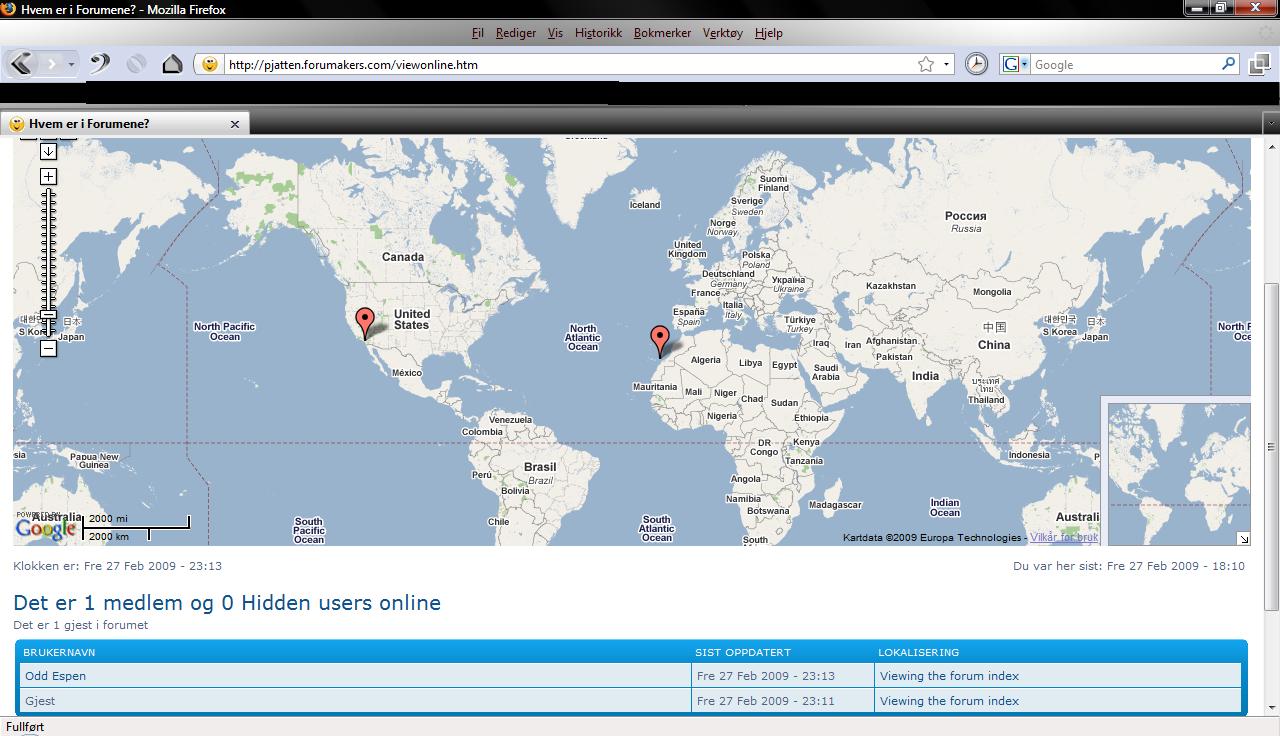The image size is (1280, 736).
Task: Click the overview mini-map thumbnail
Action: 1179,474
